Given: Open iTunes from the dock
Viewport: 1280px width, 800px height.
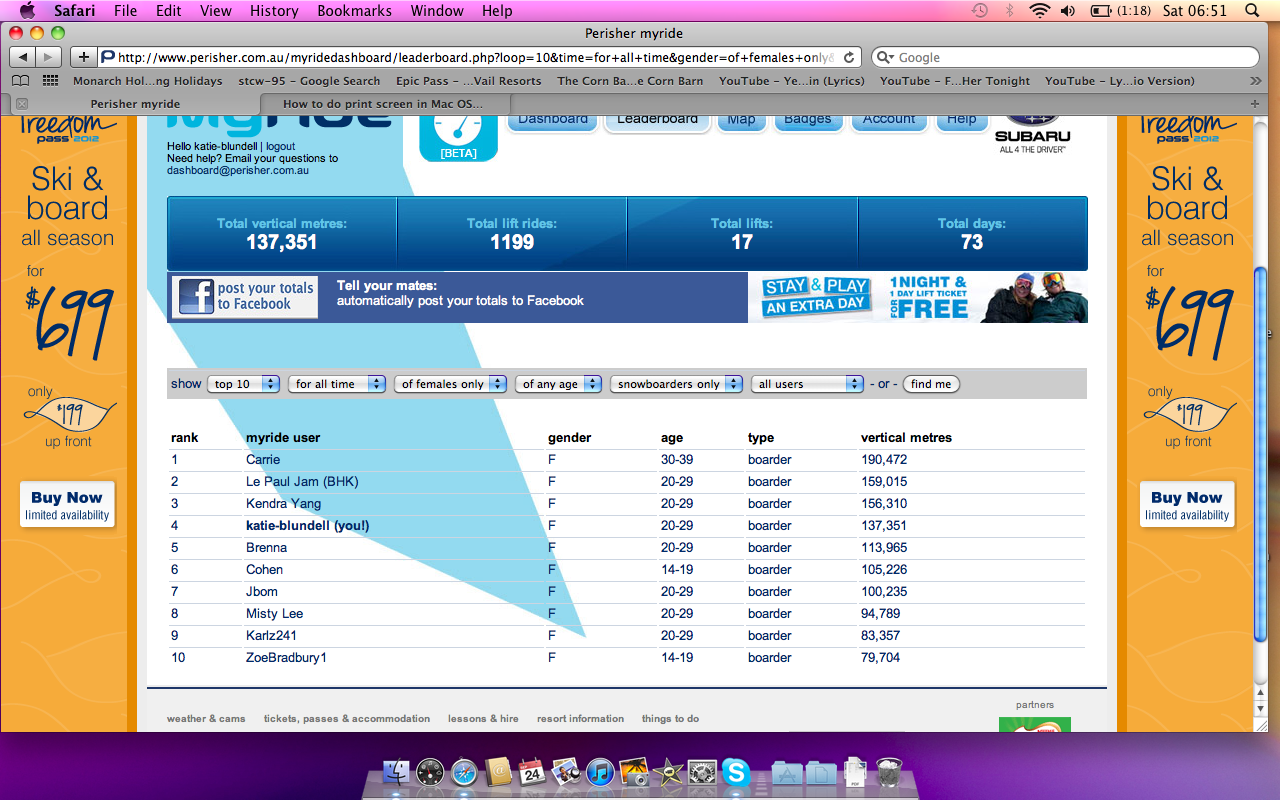Looking at the screenshot, I should (600, 772).
